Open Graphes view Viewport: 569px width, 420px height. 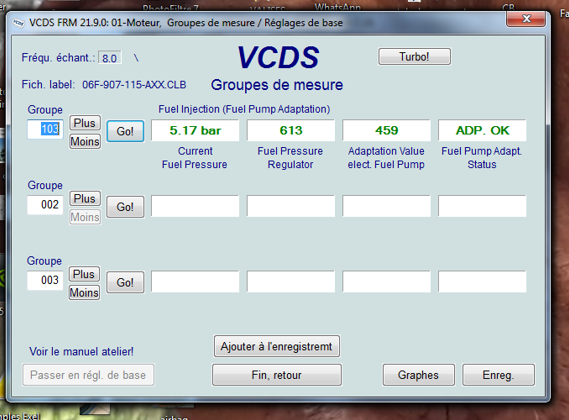pyautogui.click(x=418, y=375)
